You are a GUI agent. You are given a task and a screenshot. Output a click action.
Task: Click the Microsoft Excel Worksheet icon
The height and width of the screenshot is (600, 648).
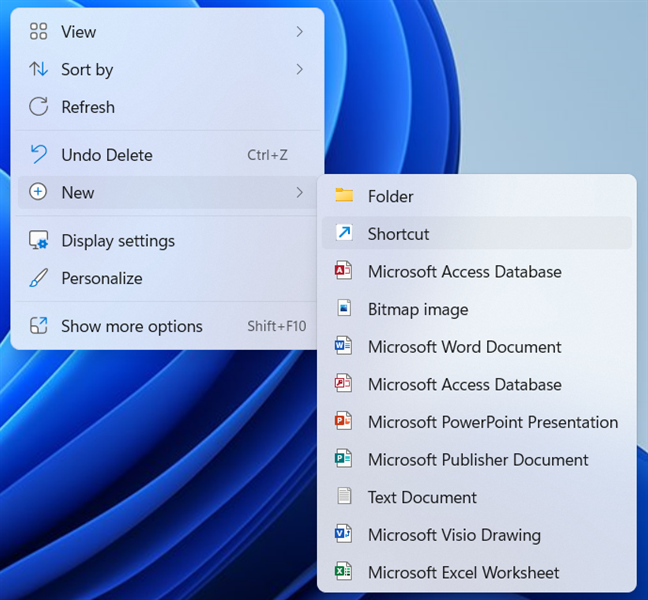(343, 571)
